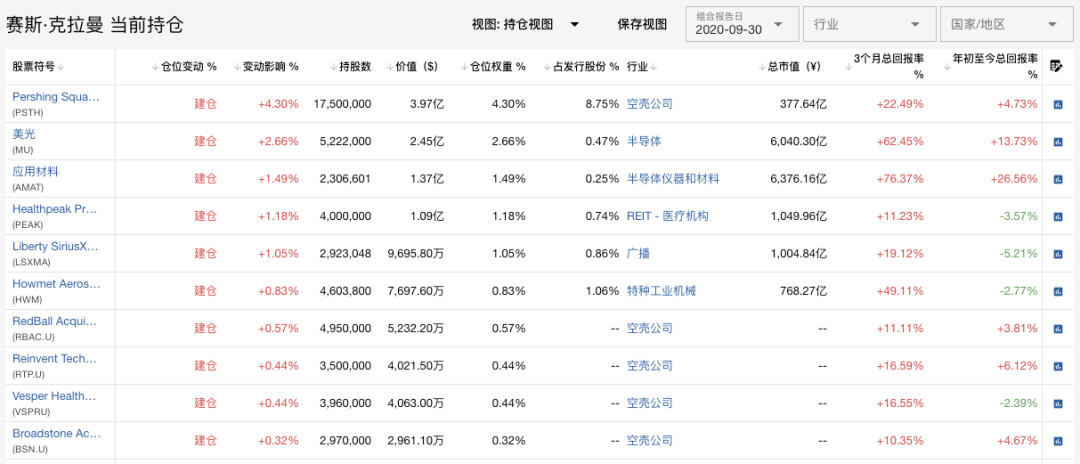This screenshot has height=464, width=1080.
Task: Sort by 年初至今总回报率 % column header
Action: [x=990, y=67]
